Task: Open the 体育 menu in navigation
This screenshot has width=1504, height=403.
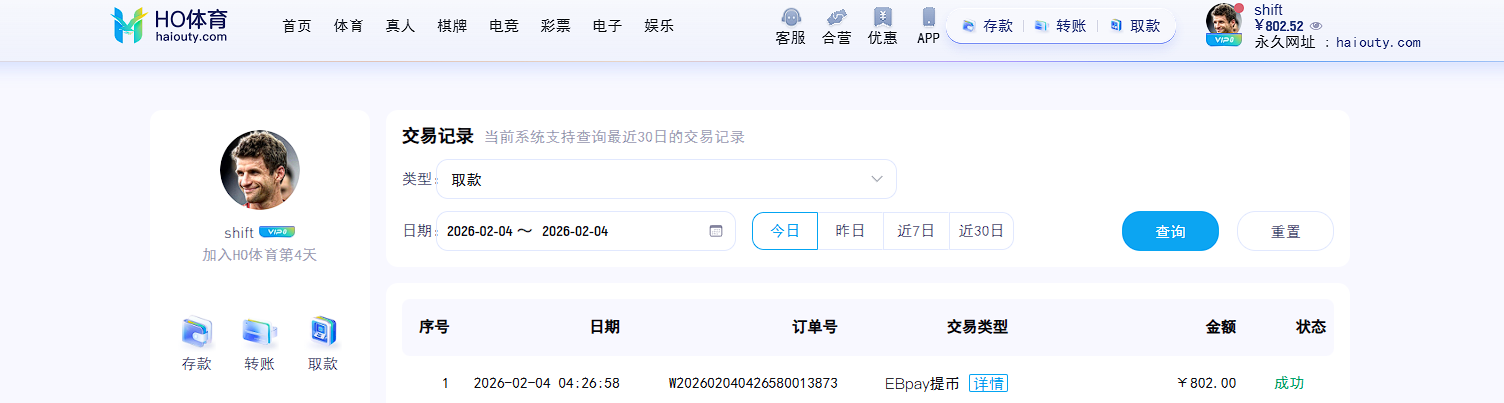Action: point(349,26)
